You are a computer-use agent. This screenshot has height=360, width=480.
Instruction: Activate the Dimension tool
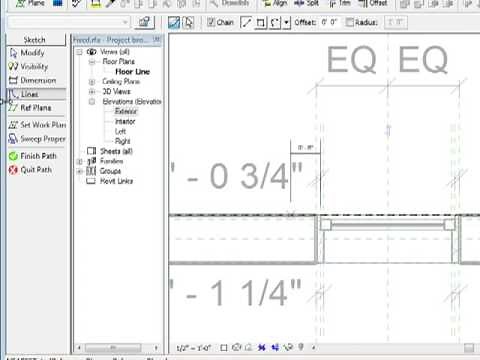tap(33, 80)
